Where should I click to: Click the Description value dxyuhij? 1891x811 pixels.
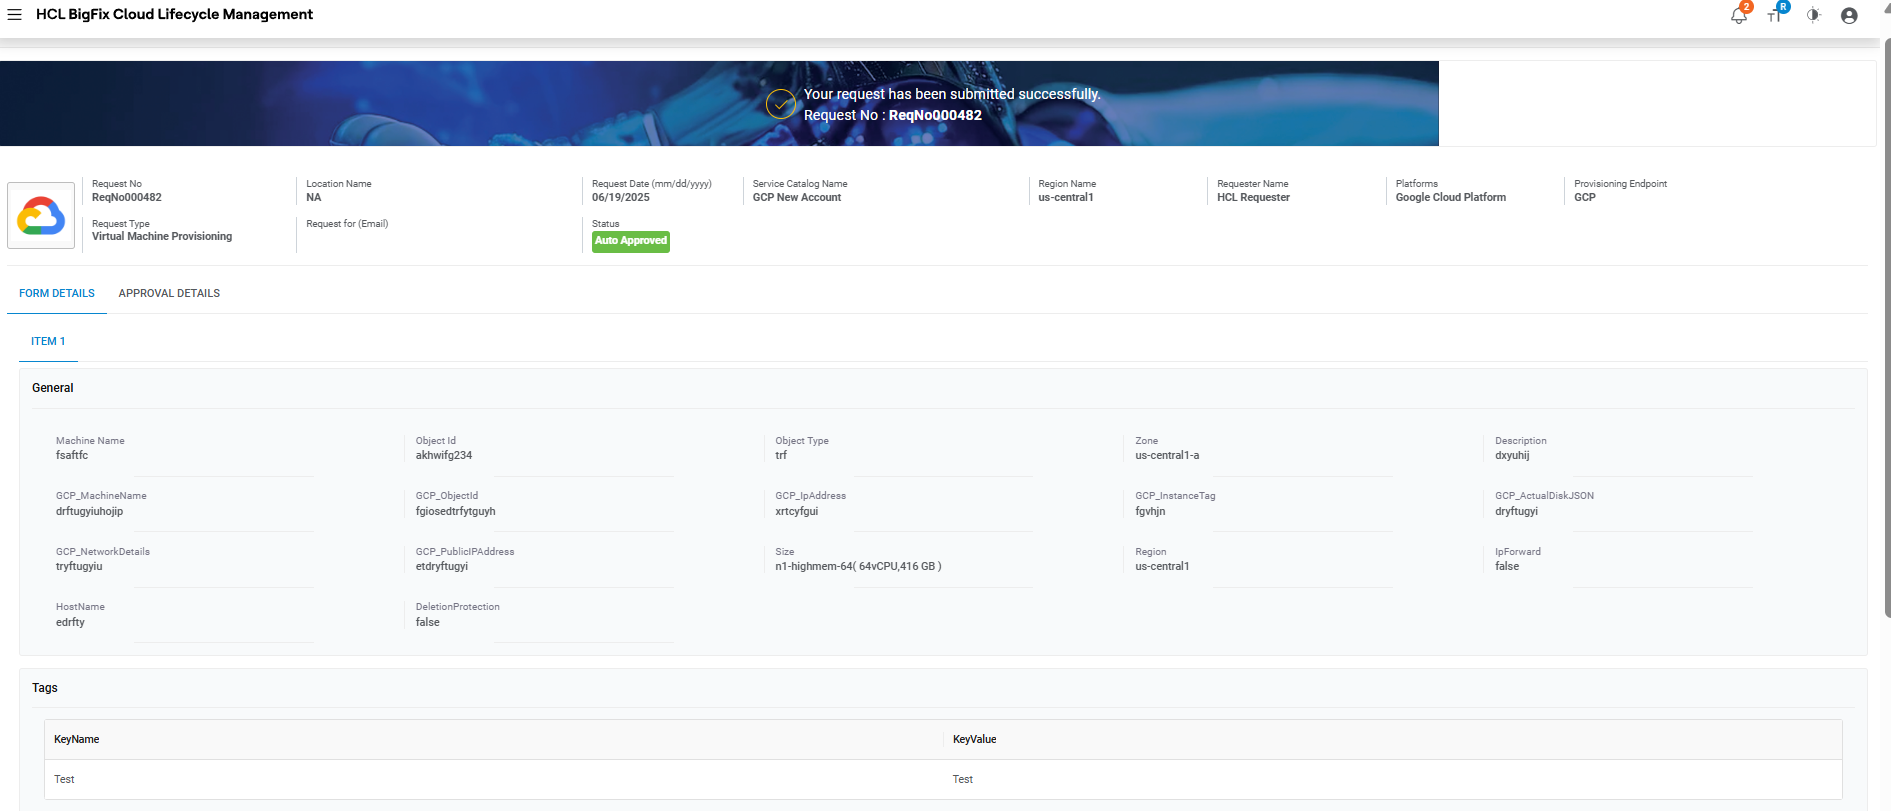pos(1512,456)
